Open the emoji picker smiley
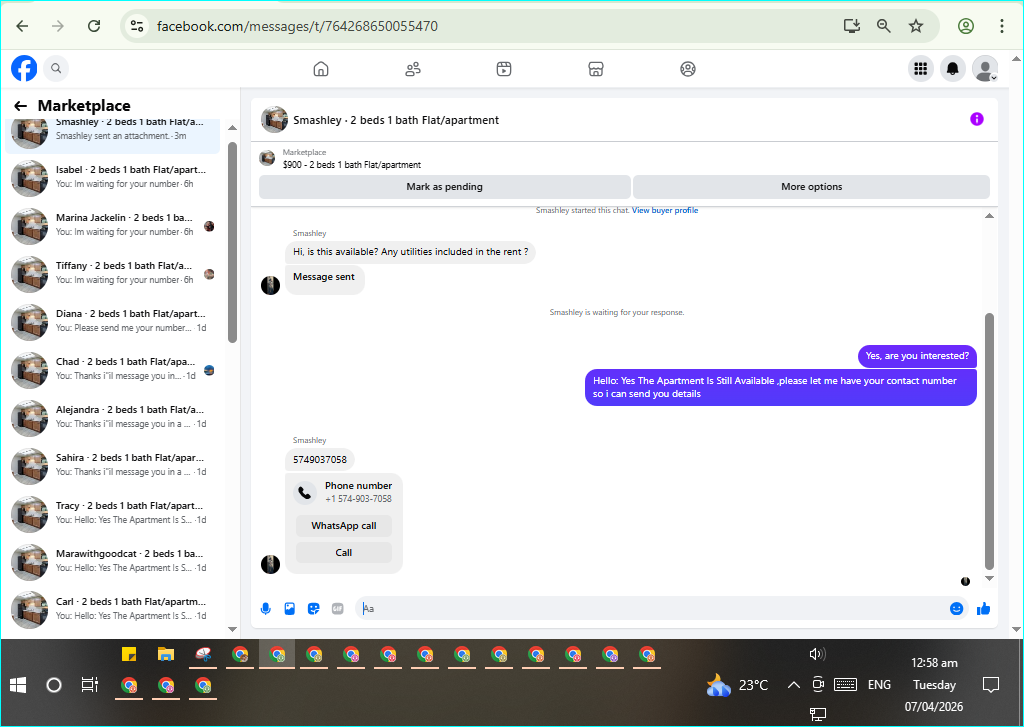The width and height of the screenshot is (1024, 727). tap(957, 609)
